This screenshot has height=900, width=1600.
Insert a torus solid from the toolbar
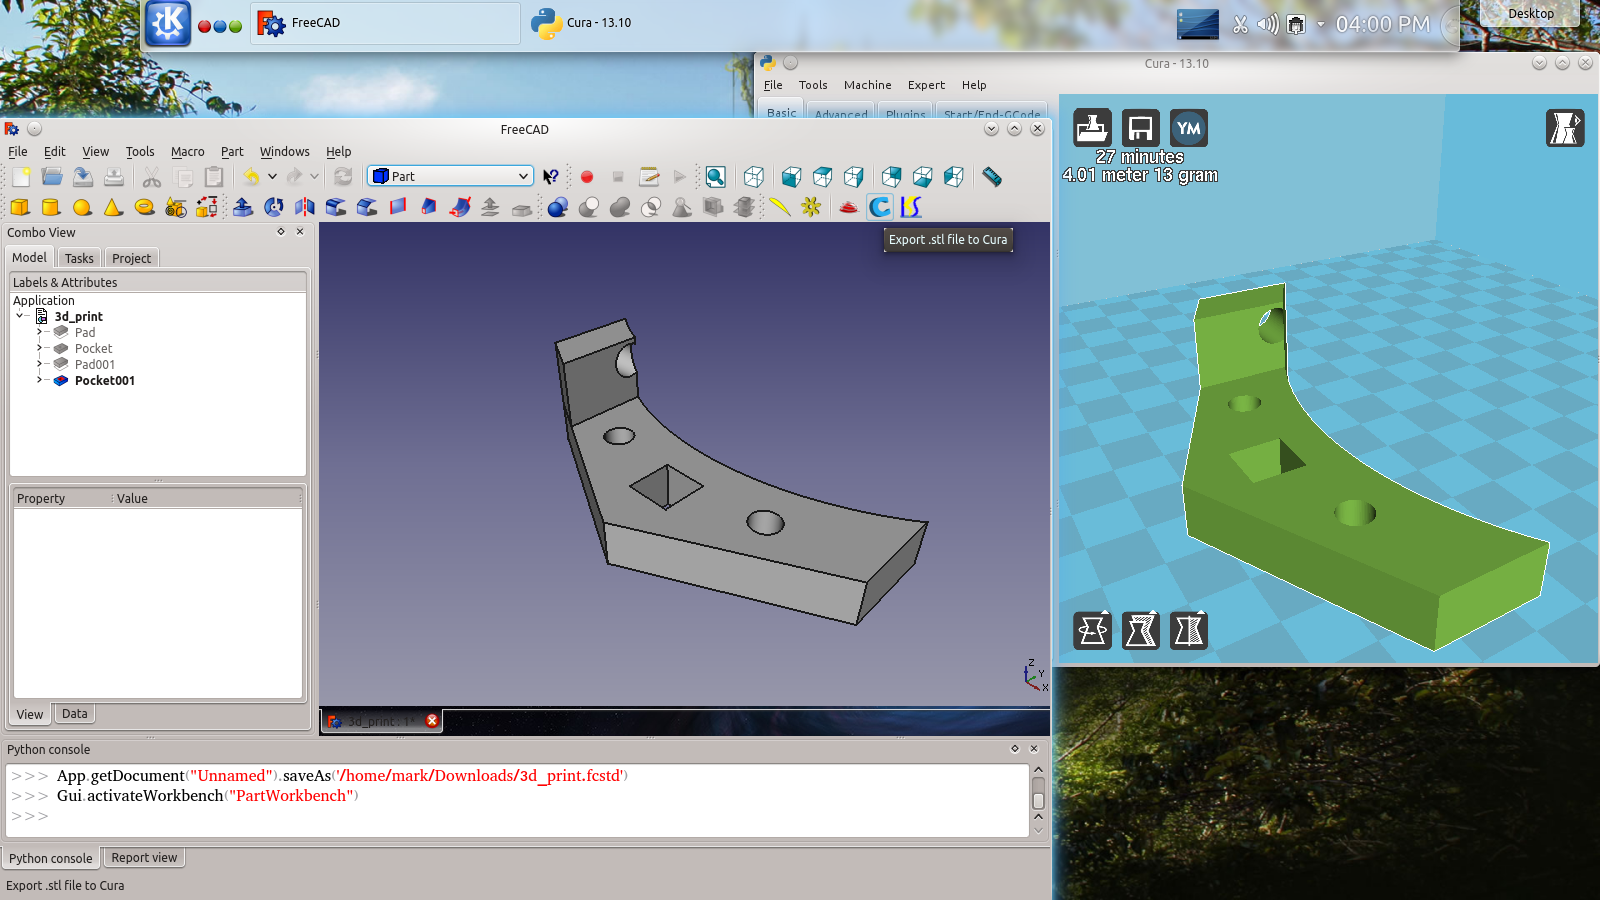[x=145, y=207]
